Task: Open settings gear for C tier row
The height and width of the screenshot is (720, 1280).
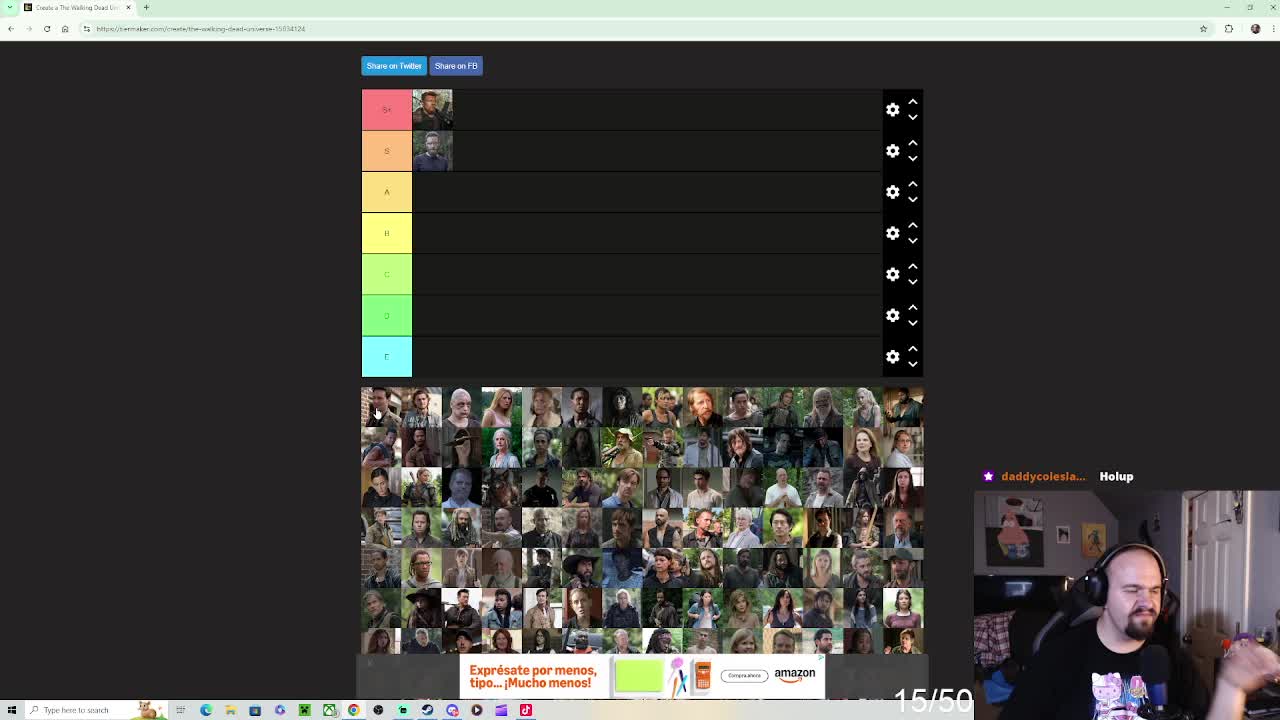Action: pyautogui.click(x=892, y=274)
